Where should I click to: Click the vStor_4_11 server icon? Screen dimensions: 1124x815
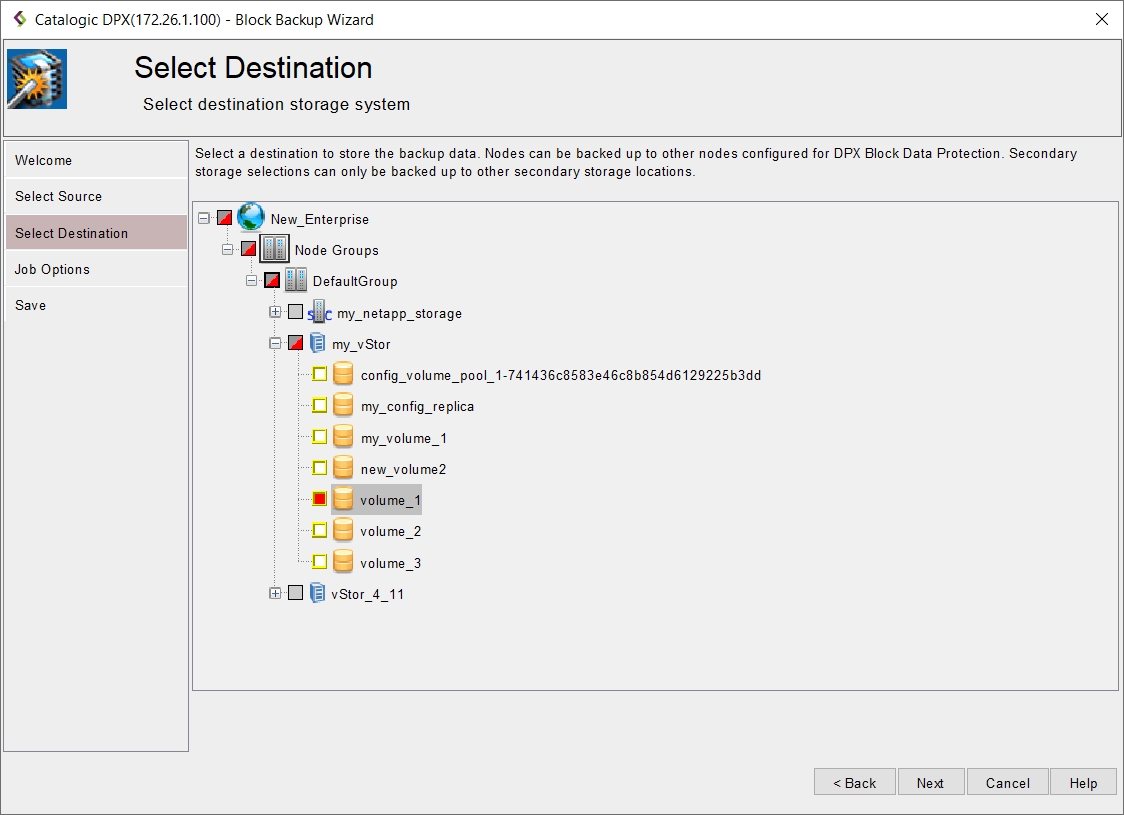coord(318,594)
